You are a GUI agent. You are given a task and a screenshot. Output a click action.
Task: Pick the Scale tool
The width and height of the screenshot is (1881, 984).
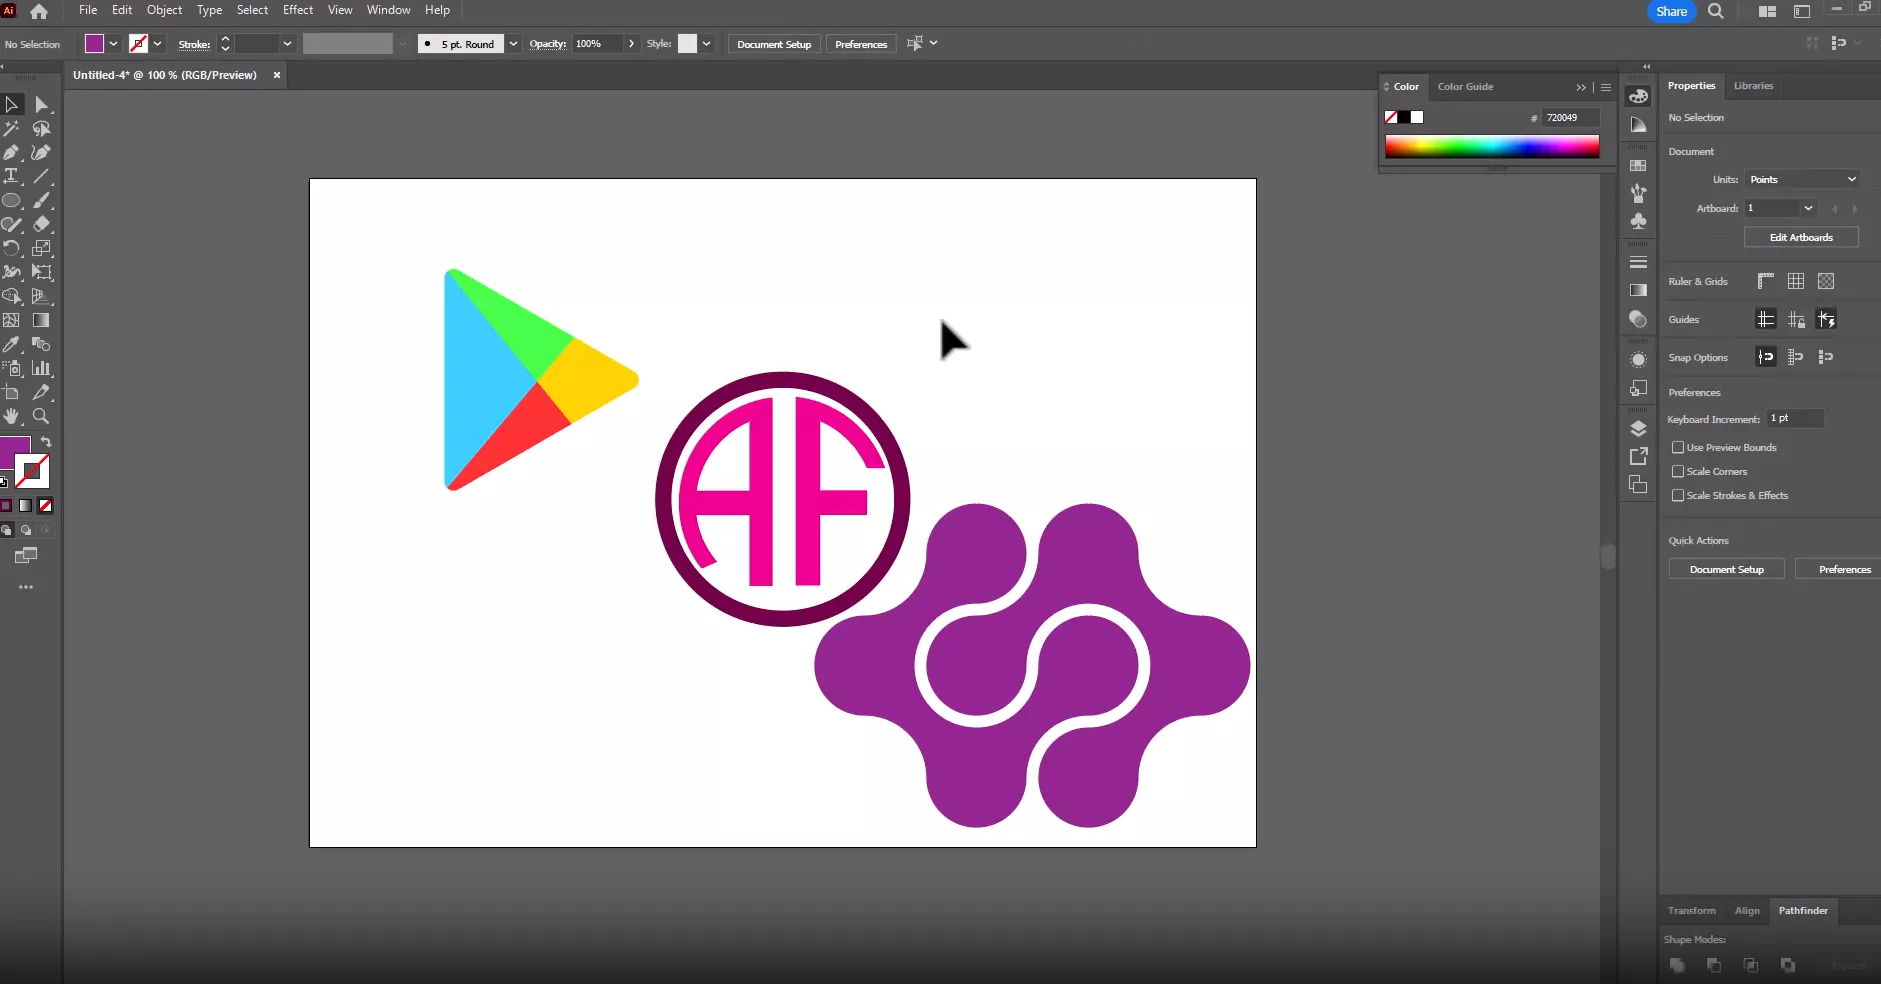click(x=41, y=248)
